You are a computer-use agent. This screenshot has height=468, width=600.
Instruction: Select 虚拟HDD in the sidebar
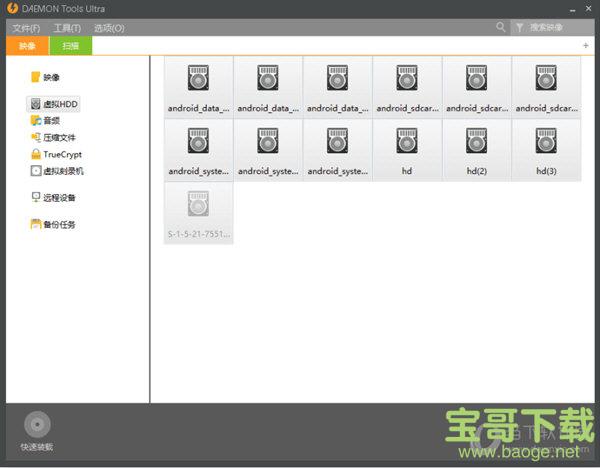point(54,104)
